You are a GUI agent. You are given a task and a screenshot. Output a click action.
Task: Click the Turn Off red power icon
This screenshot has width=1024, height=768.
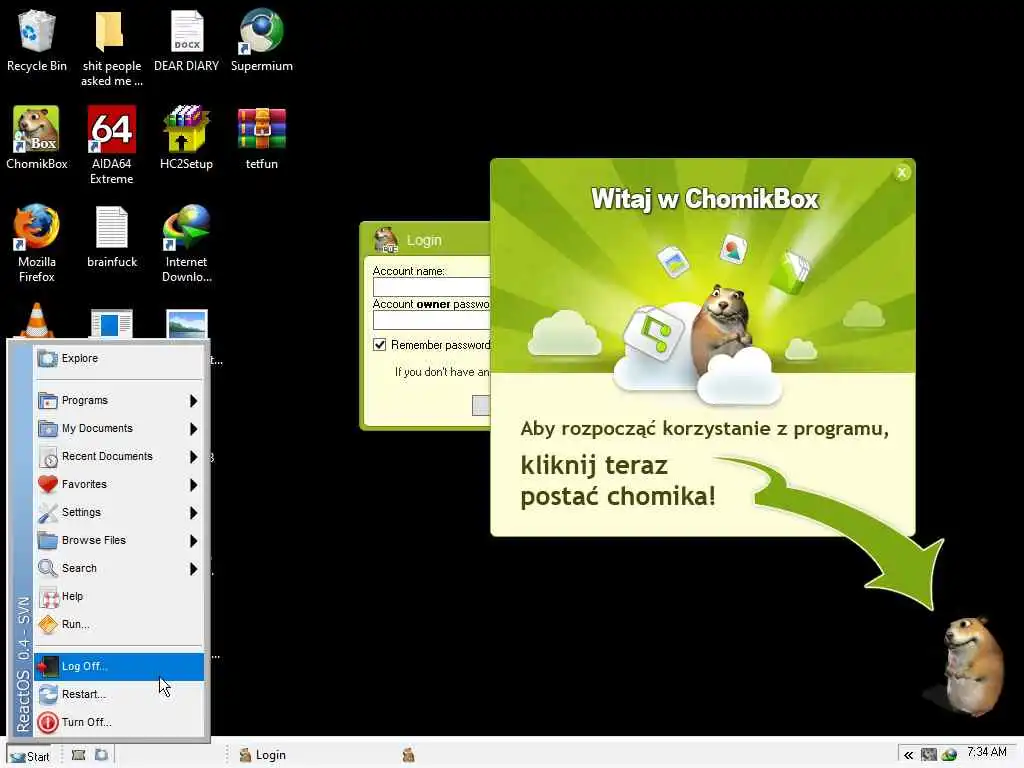click(x=48, y=723)
